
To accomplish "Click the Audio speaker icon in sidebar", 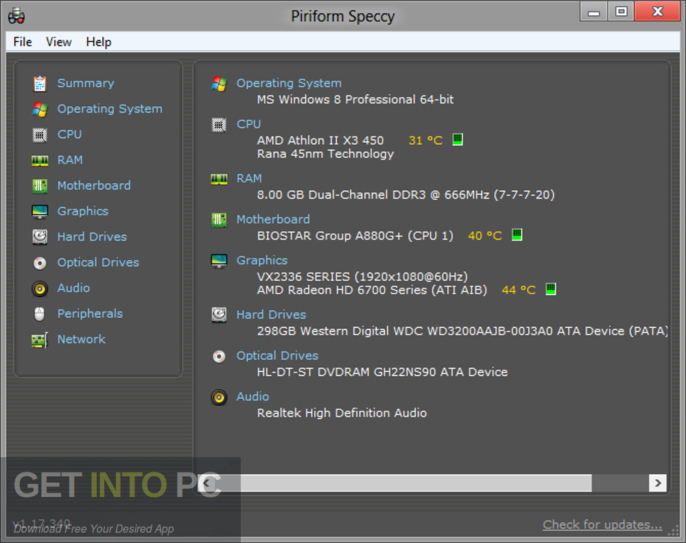I will (x=40, y=289).
